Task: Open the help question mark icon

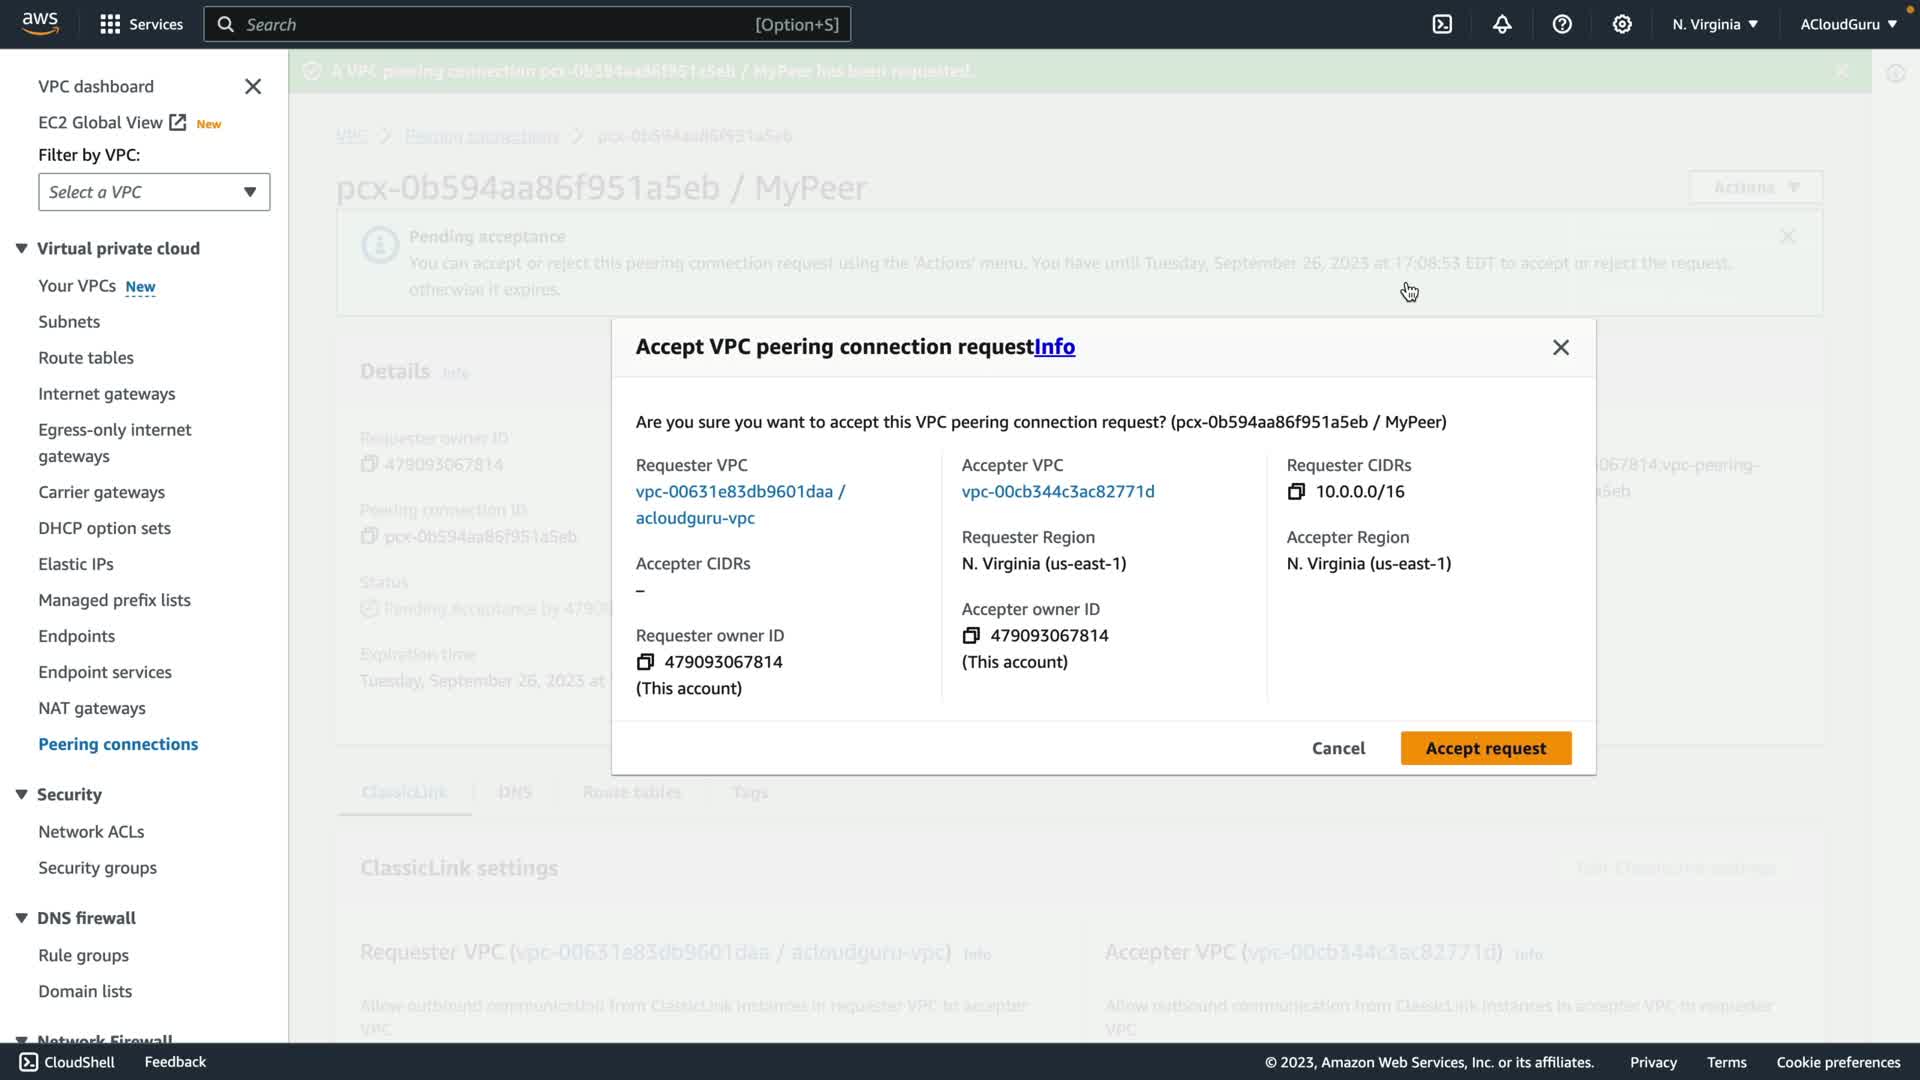Action: pyautogui.click(x=1562, y=24)
